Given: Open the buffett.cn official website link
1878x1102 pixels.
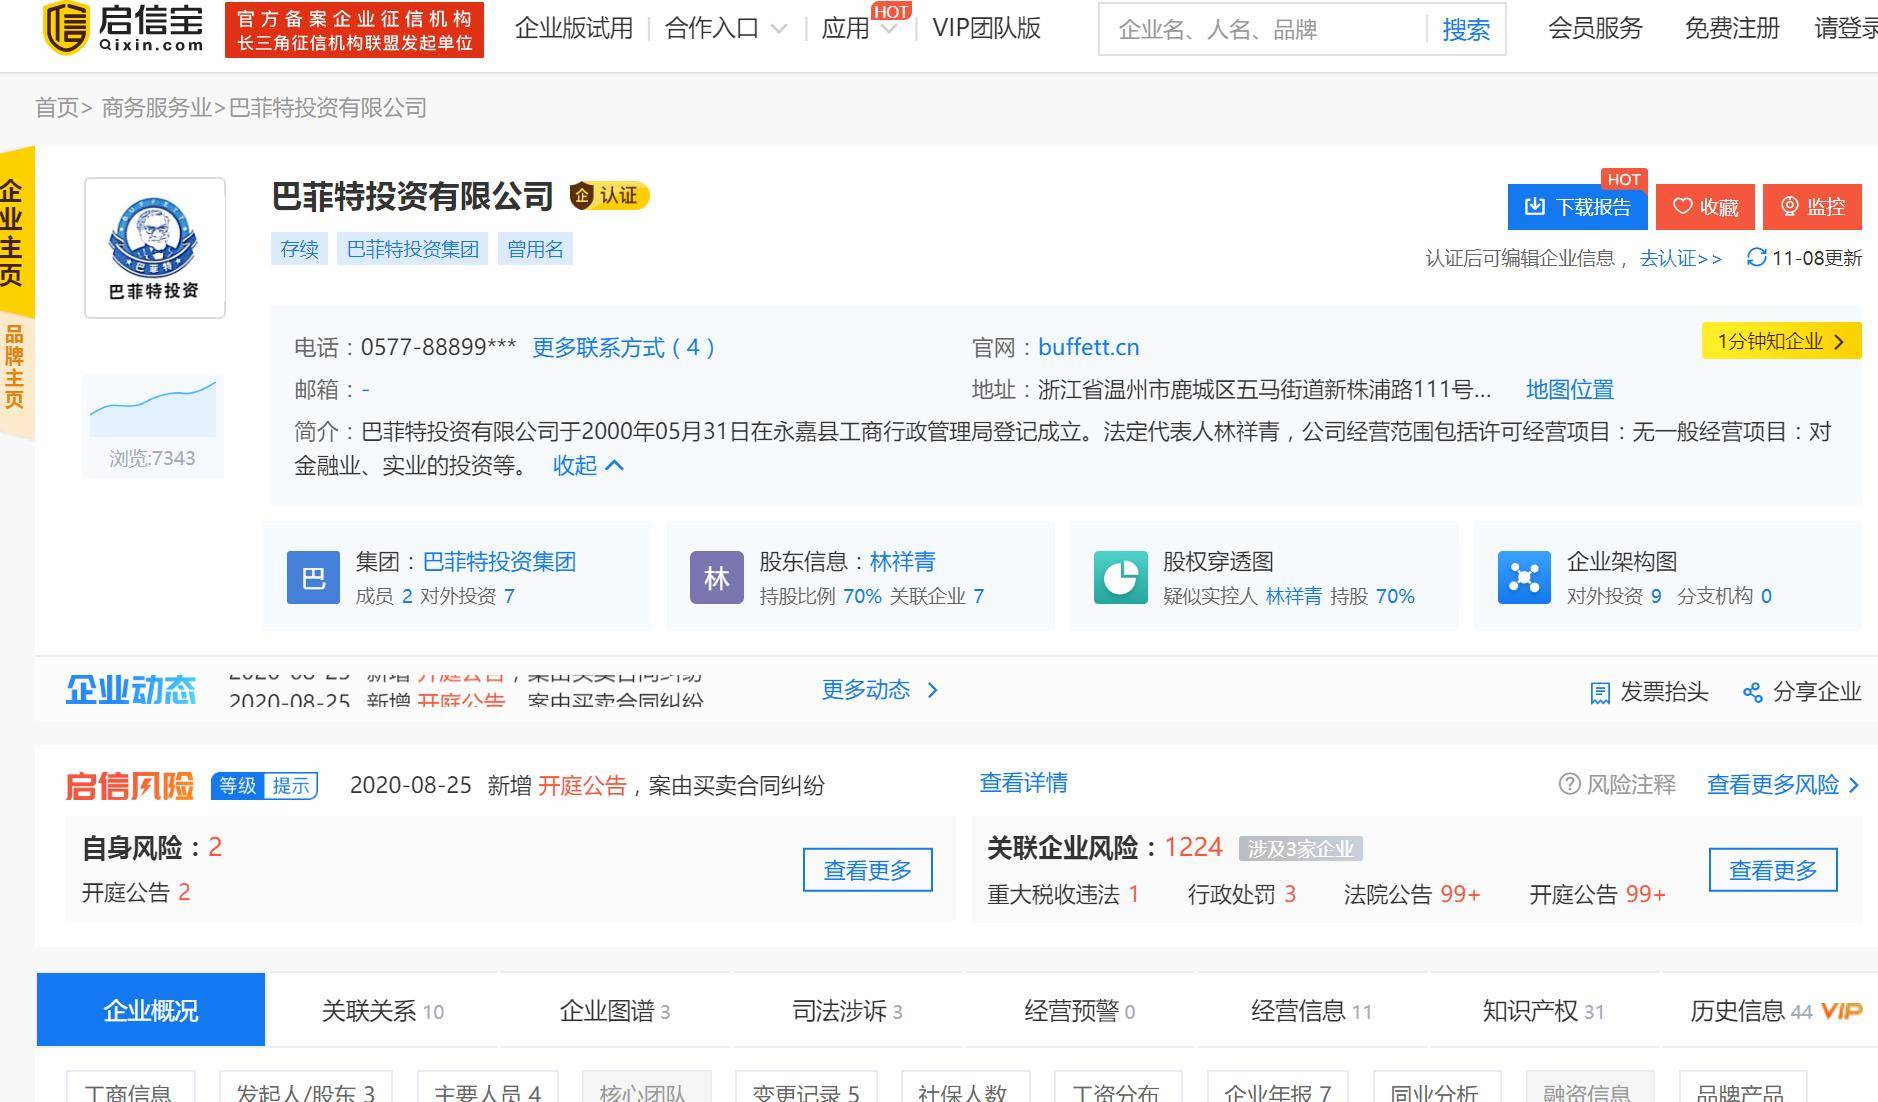Looking at the screenshot, I should click(1088, 347).
